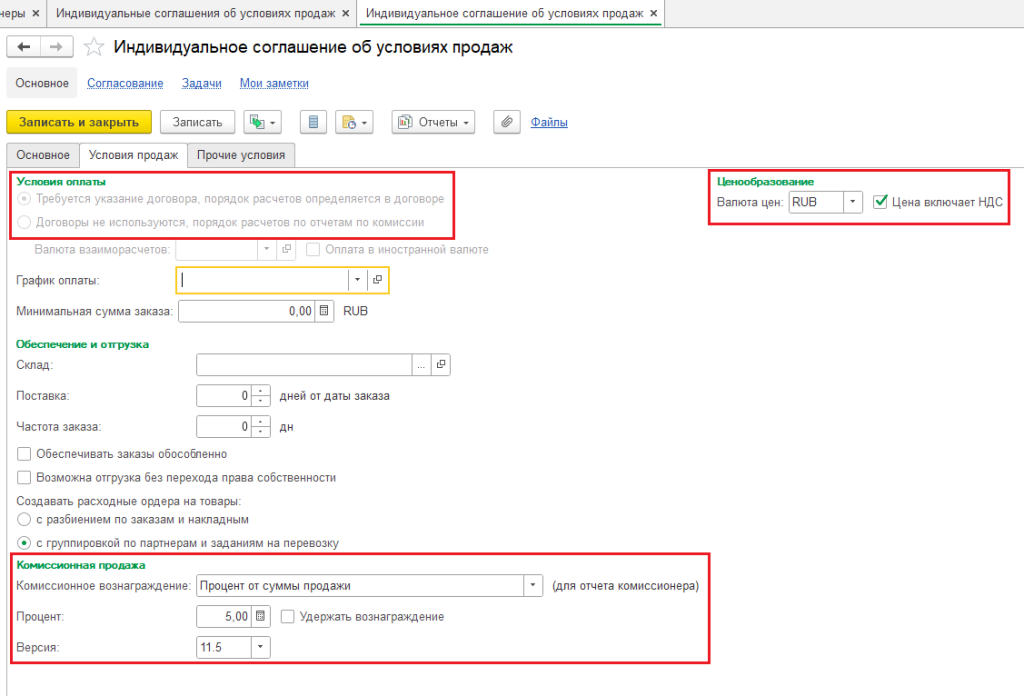Viewport: 1024px width, 696px height.
Task: Click the Валюта цен RUB field
Action: [816, 202]
